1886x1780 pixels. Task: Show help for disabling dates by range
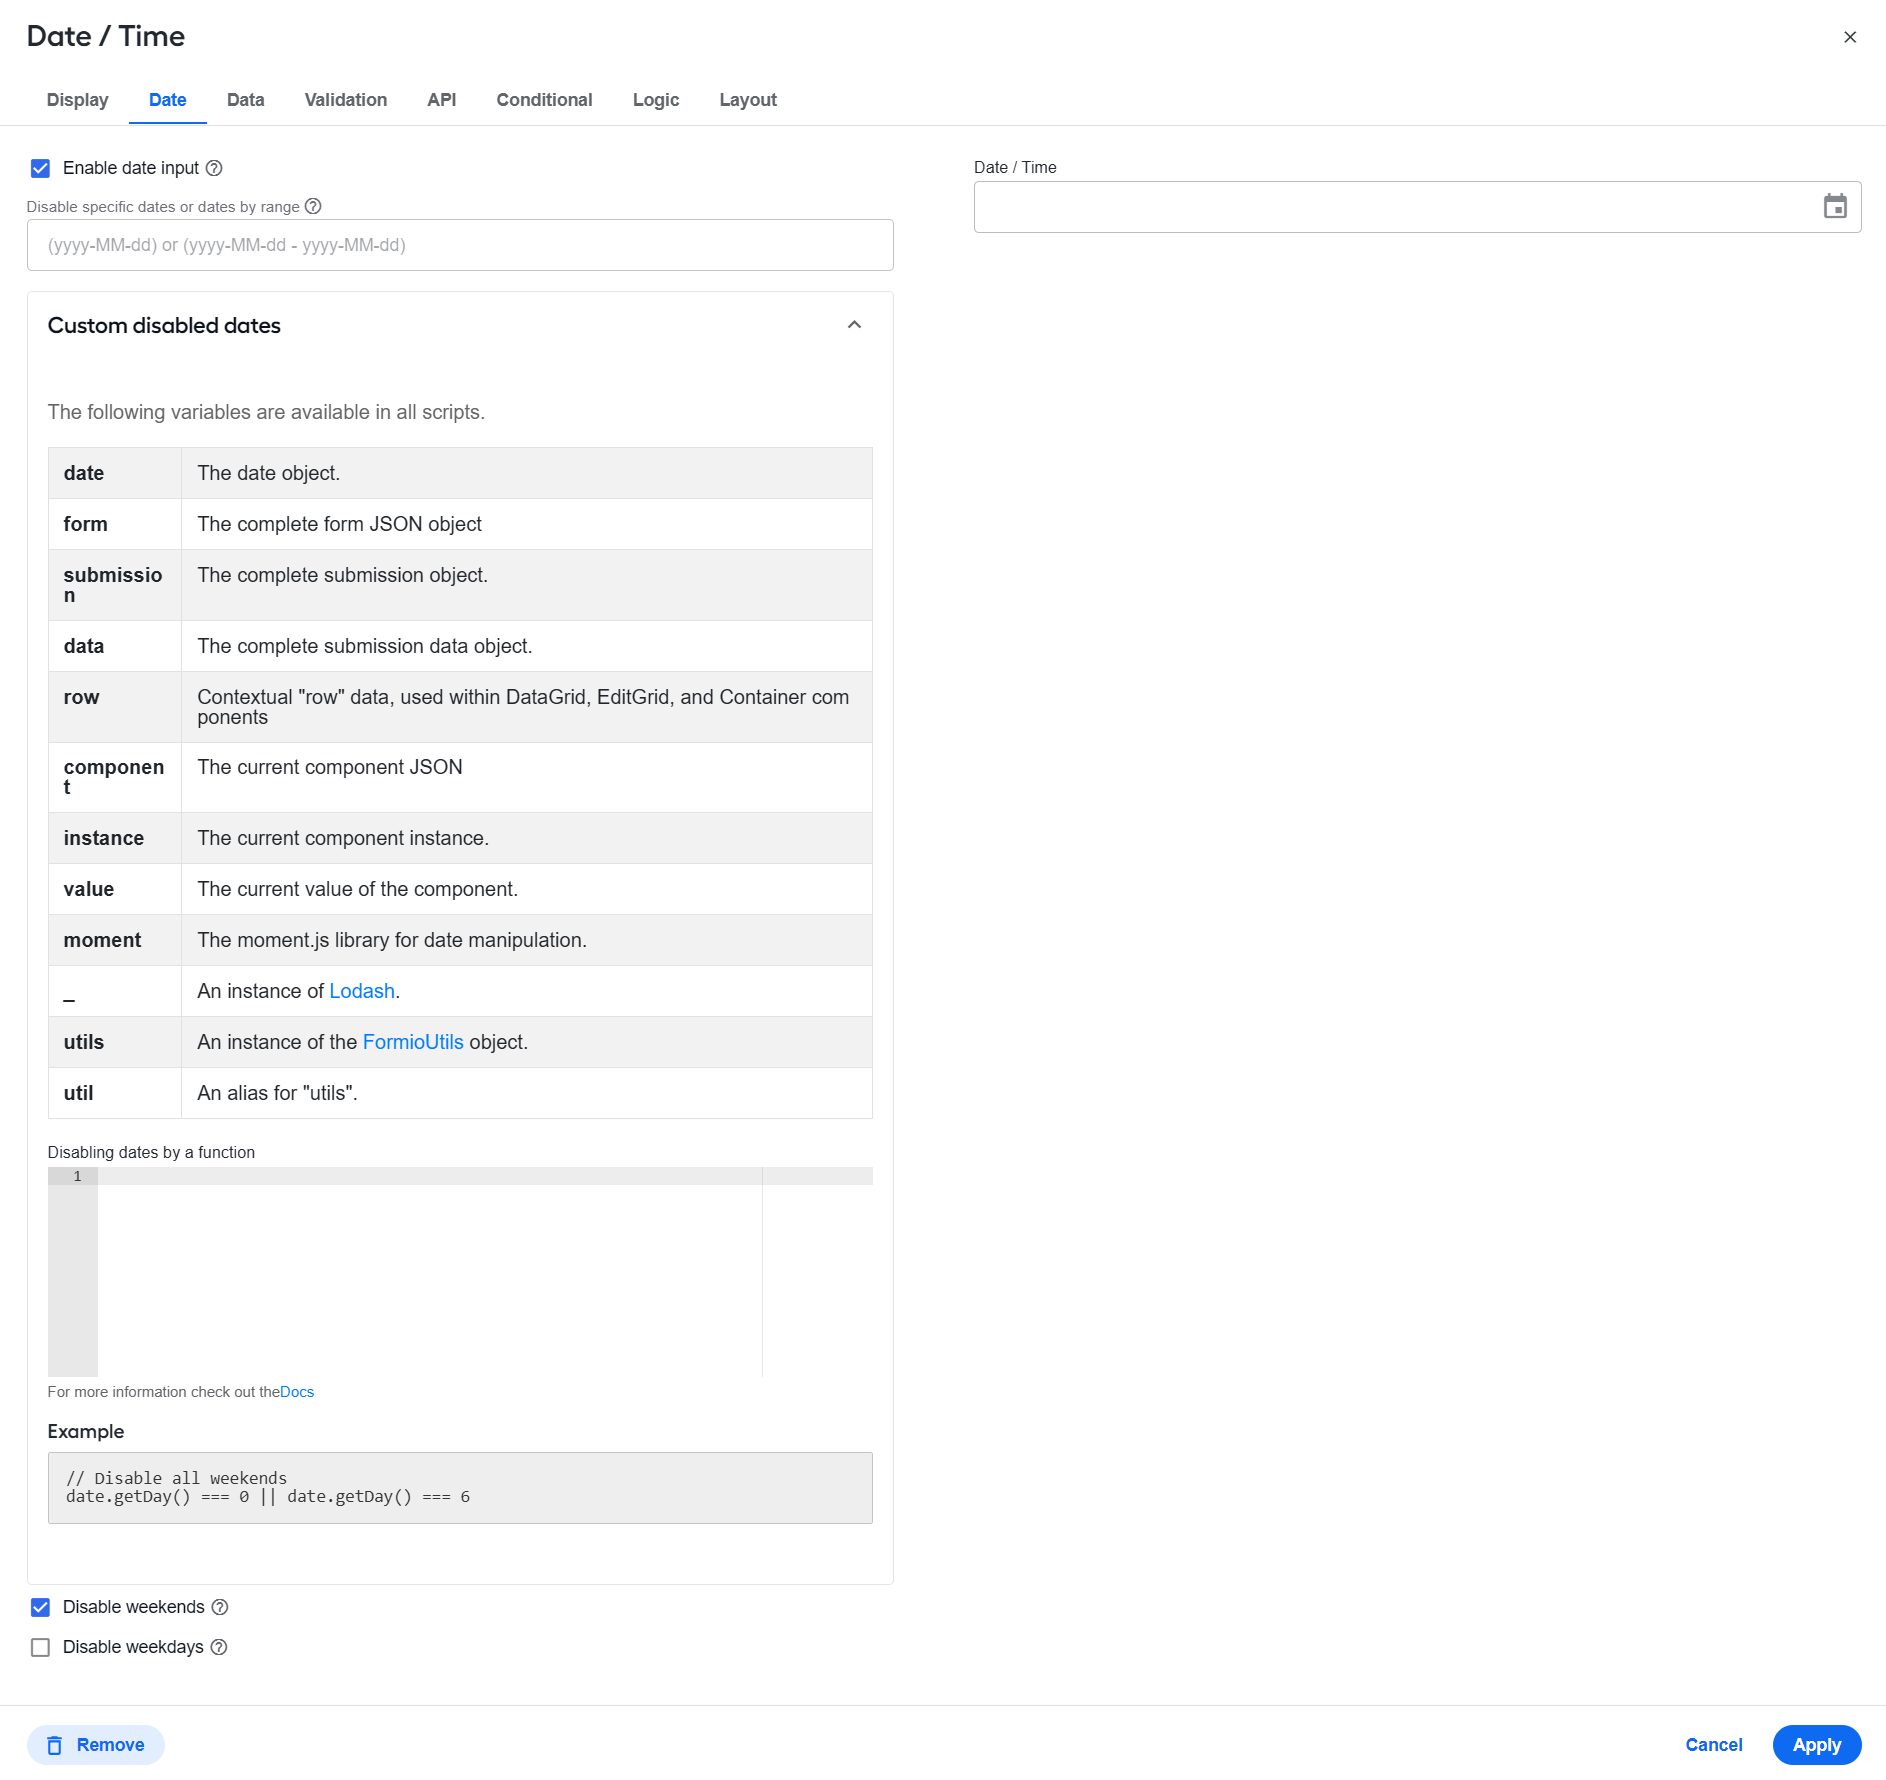pyautogui.click(x=313, y=206)
